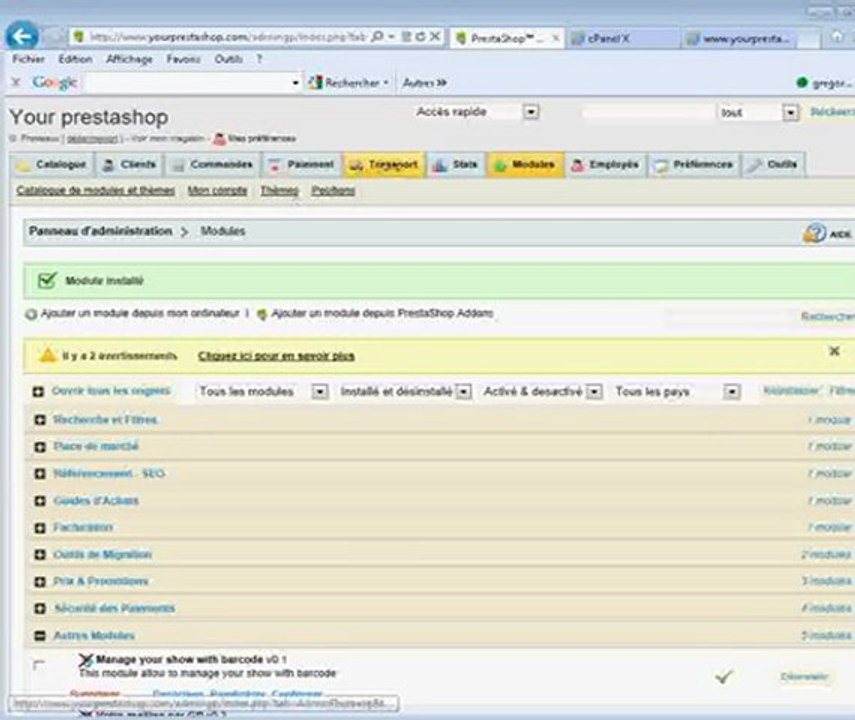
Task: Open the Autres » toolbar menu
Action: (425, 83)
